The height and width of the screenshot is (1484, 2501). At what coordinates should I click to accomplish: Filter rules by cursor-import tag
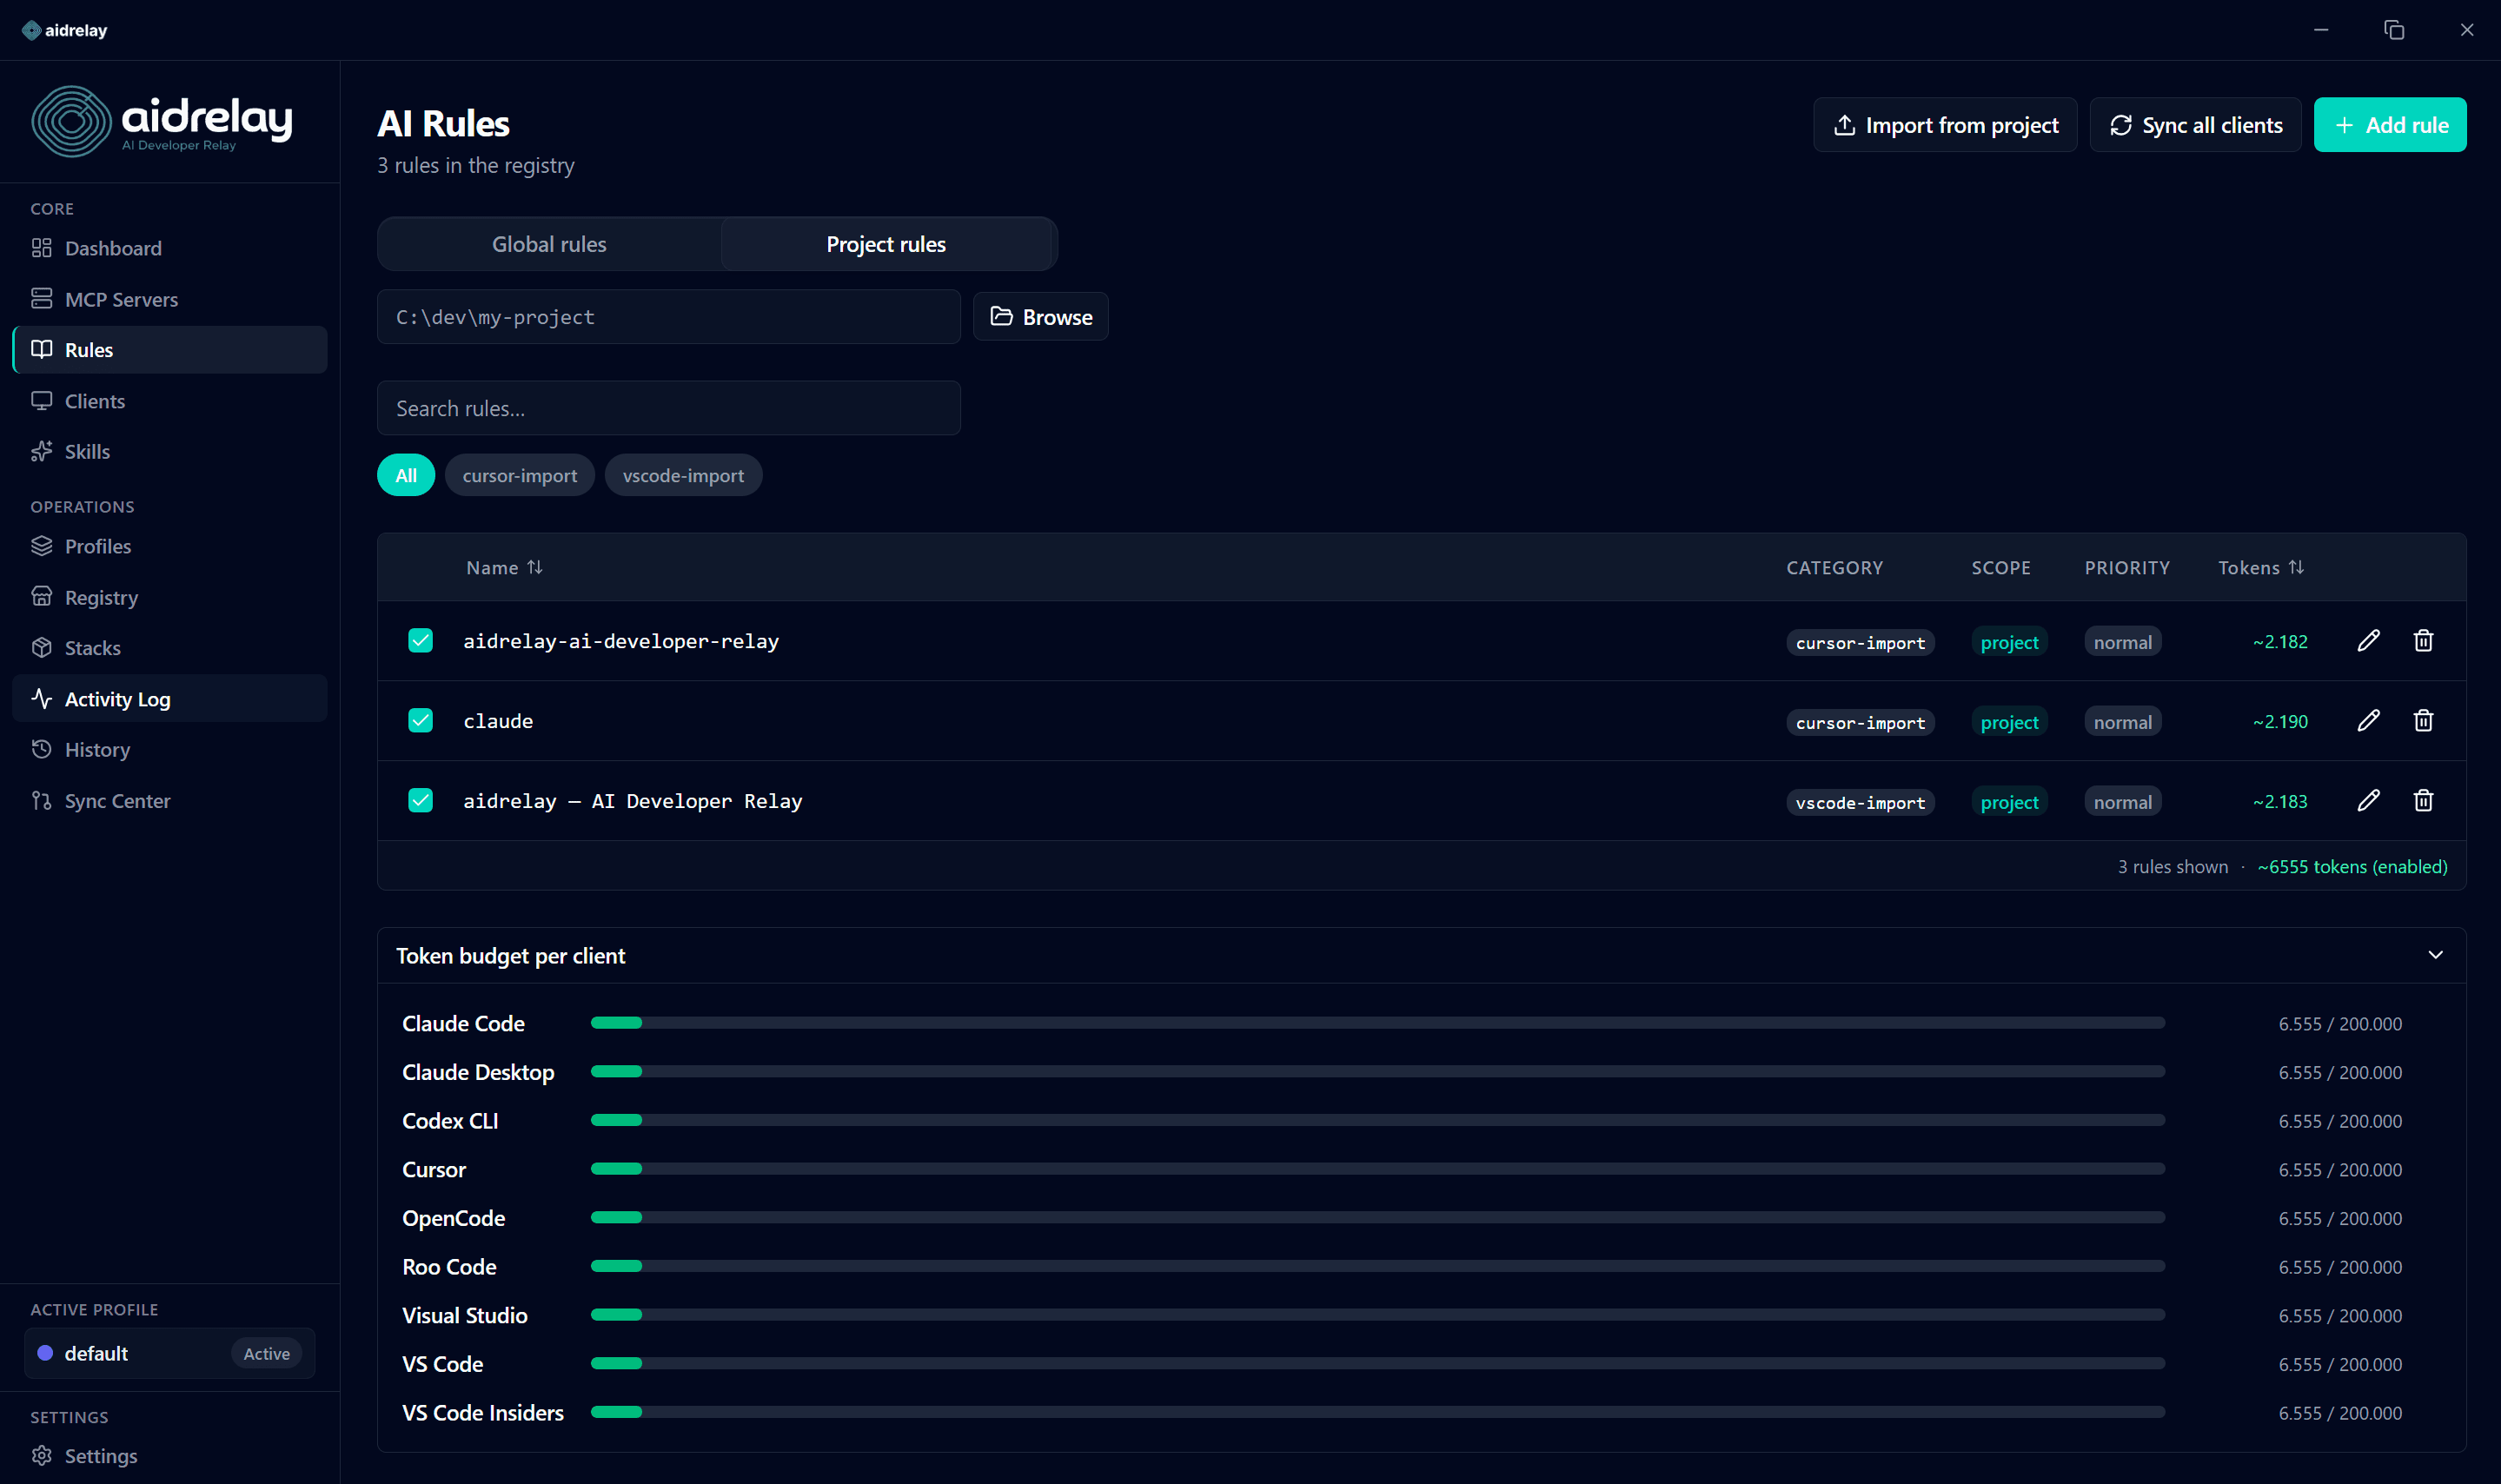(519, 475)
